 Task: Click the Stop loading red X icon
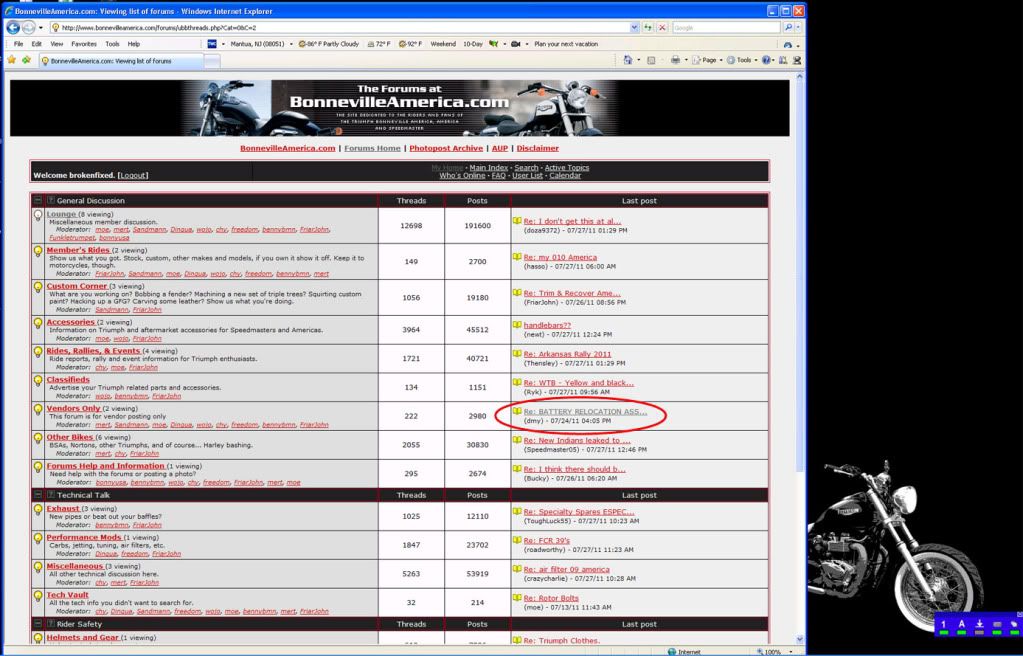pos(663,27)
